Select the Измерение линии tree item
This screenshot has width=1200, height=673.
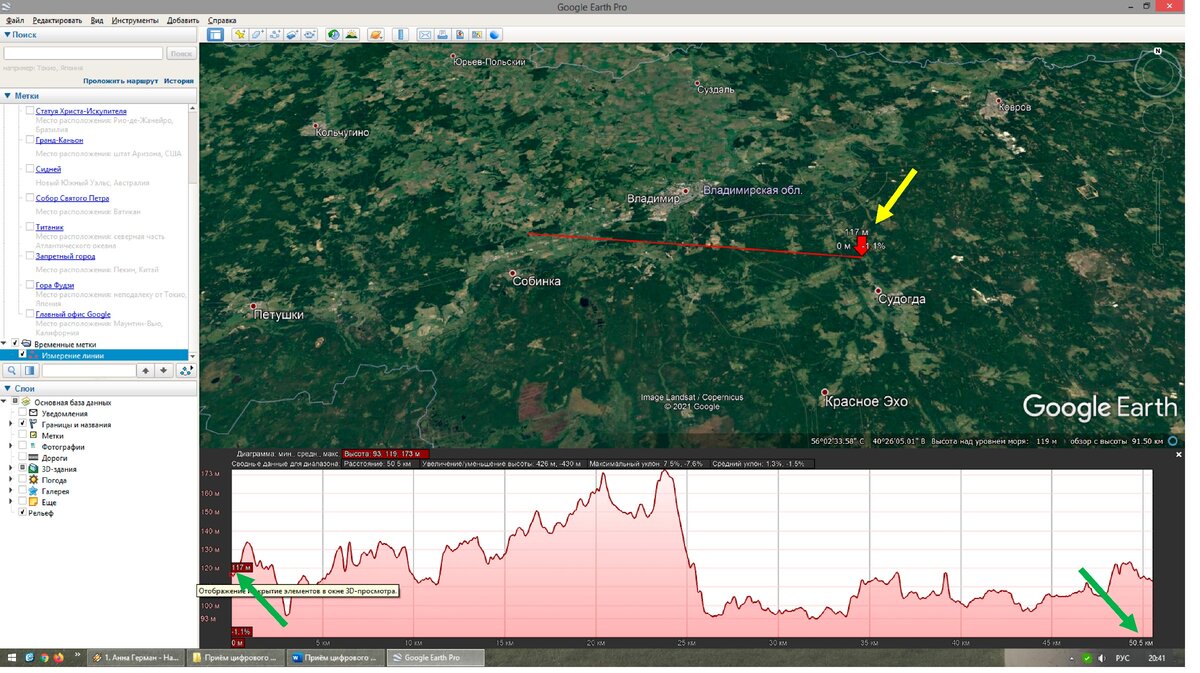coord(73,355)
